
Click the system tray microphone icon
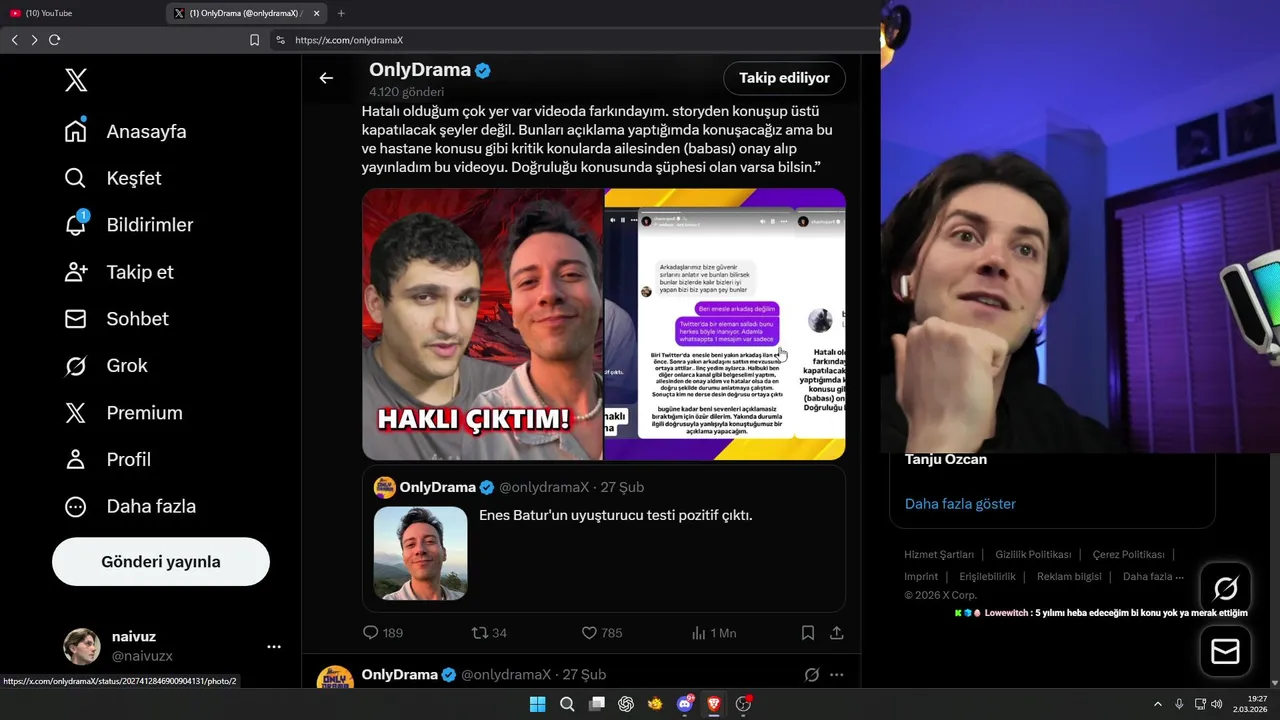click(x=1179, y=704)
